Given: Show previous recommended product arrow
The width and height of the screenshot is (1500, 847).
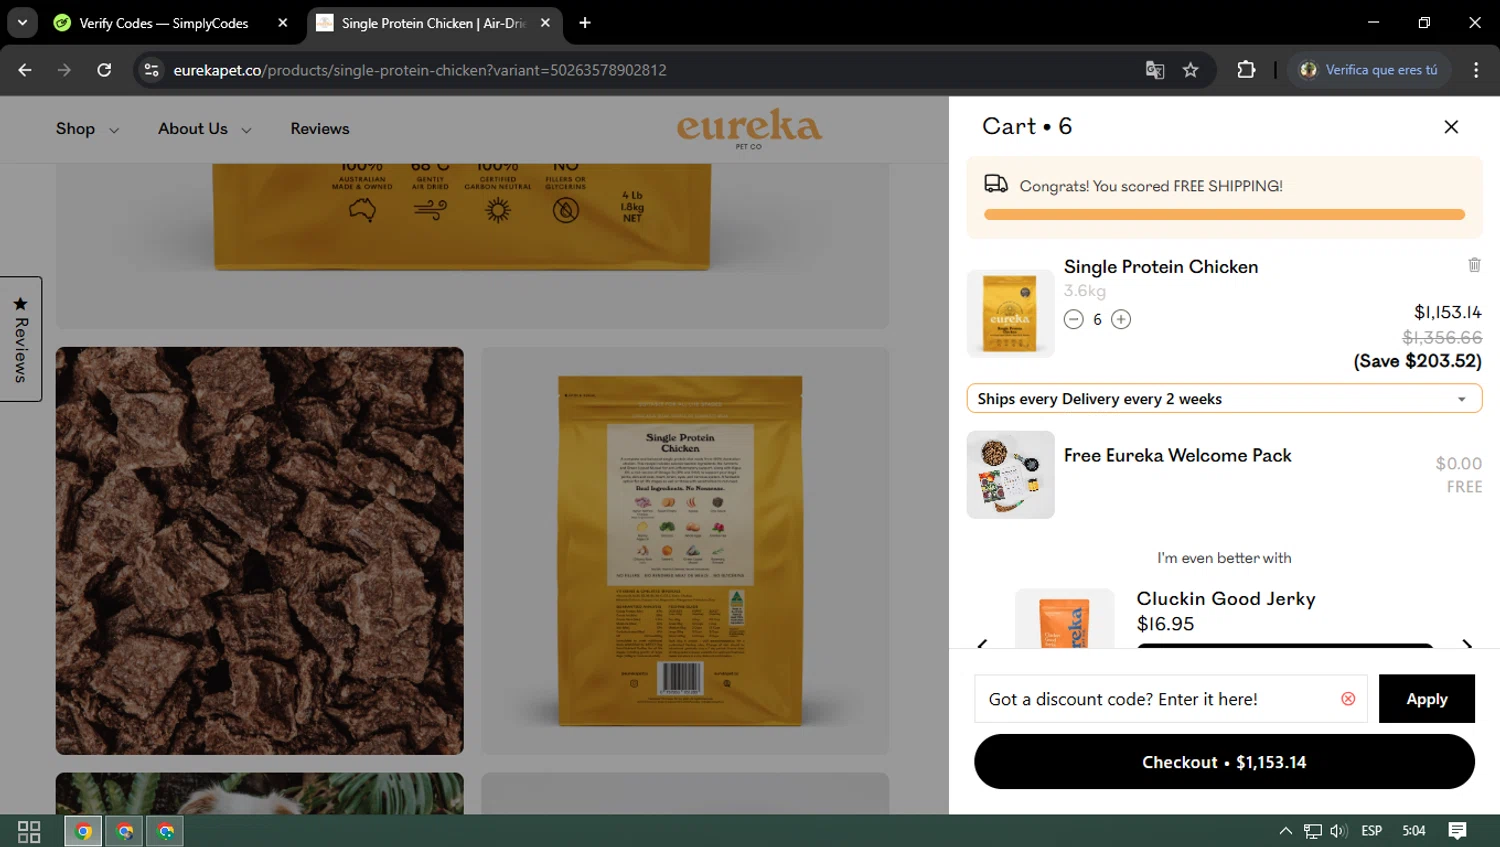Looking at the screenshot, I should click(x=982, y=643).
